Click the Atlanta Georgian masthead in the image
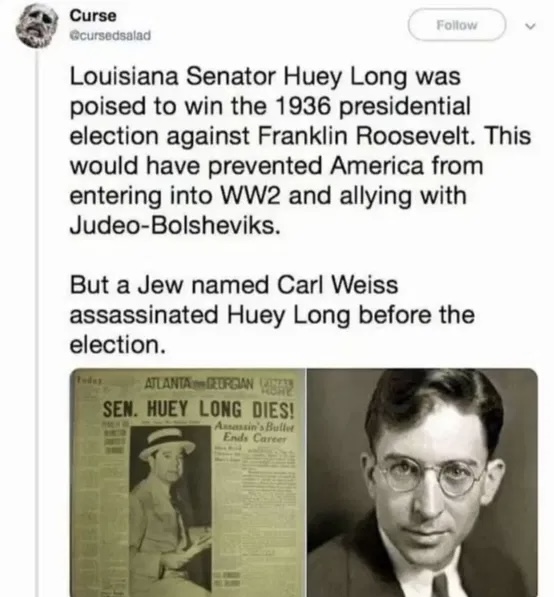554x597 pixels. coord(199,384)
